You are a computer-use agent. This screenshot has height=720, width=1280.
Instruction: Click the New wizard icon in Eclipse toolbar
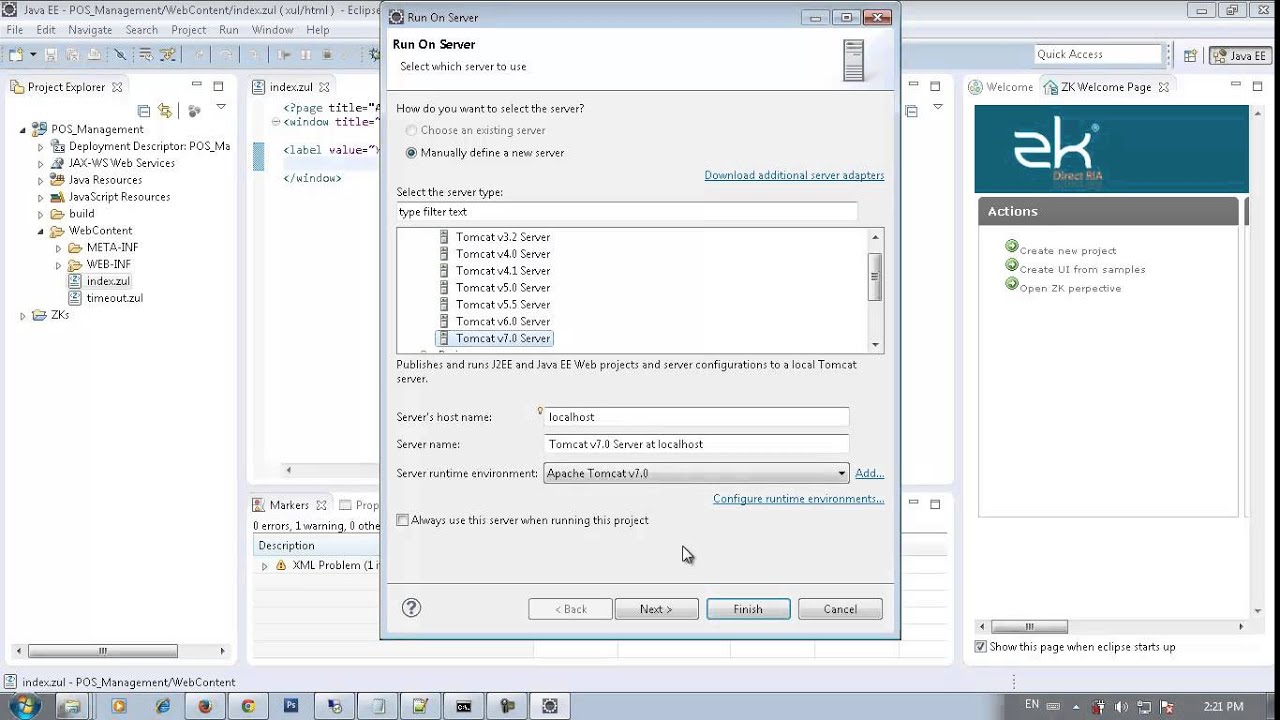(18, 54)
